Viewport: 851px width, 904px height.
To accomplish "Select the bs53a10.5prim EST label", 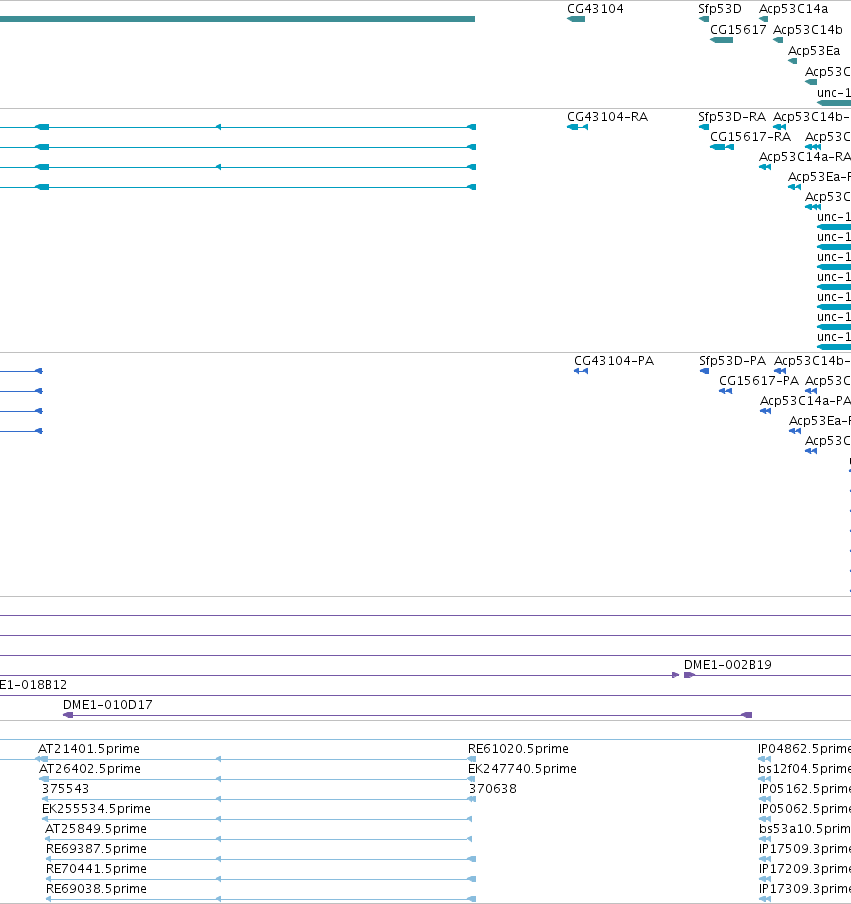I will [x=805, y=829].
